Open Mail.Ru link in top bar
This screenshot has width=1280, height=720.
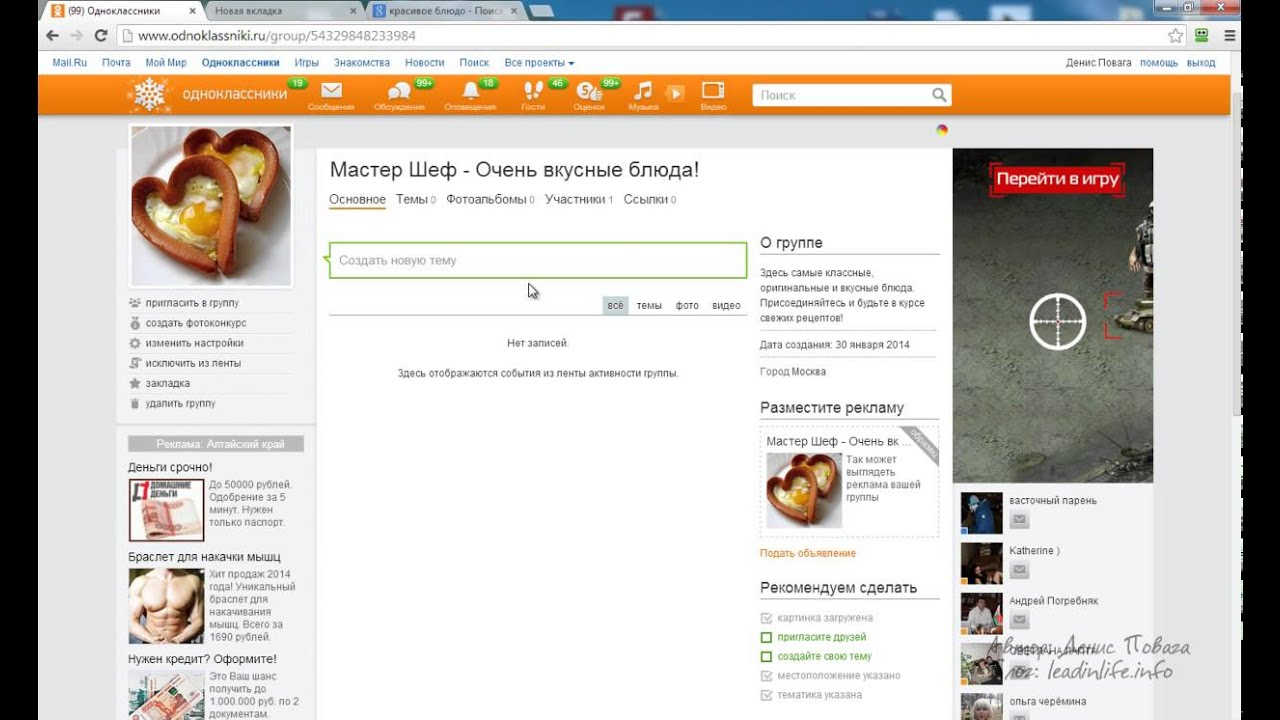click(69, 62)
